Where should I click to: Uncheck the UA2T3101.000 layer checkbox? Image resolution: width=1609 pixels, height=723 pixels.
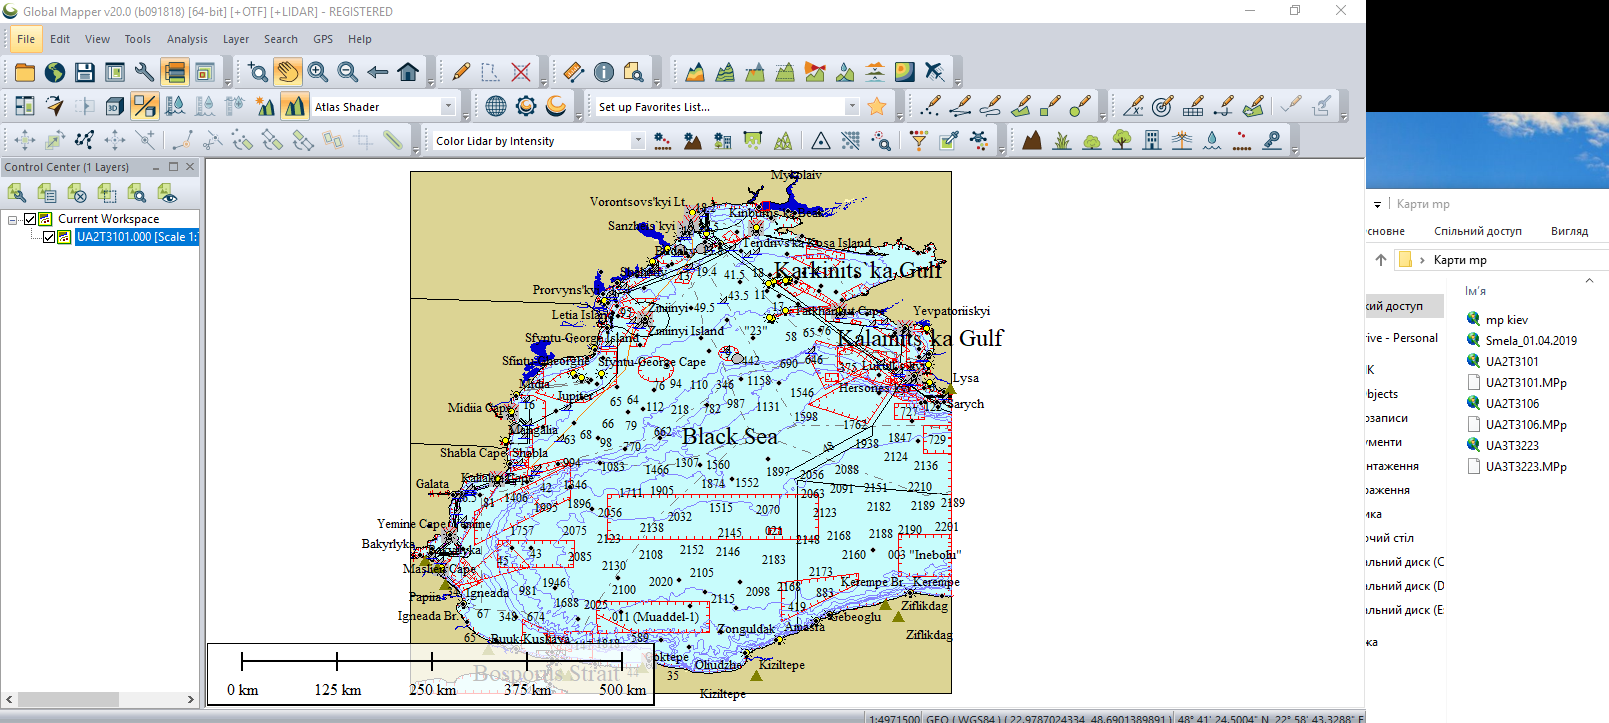click(48, 237)
